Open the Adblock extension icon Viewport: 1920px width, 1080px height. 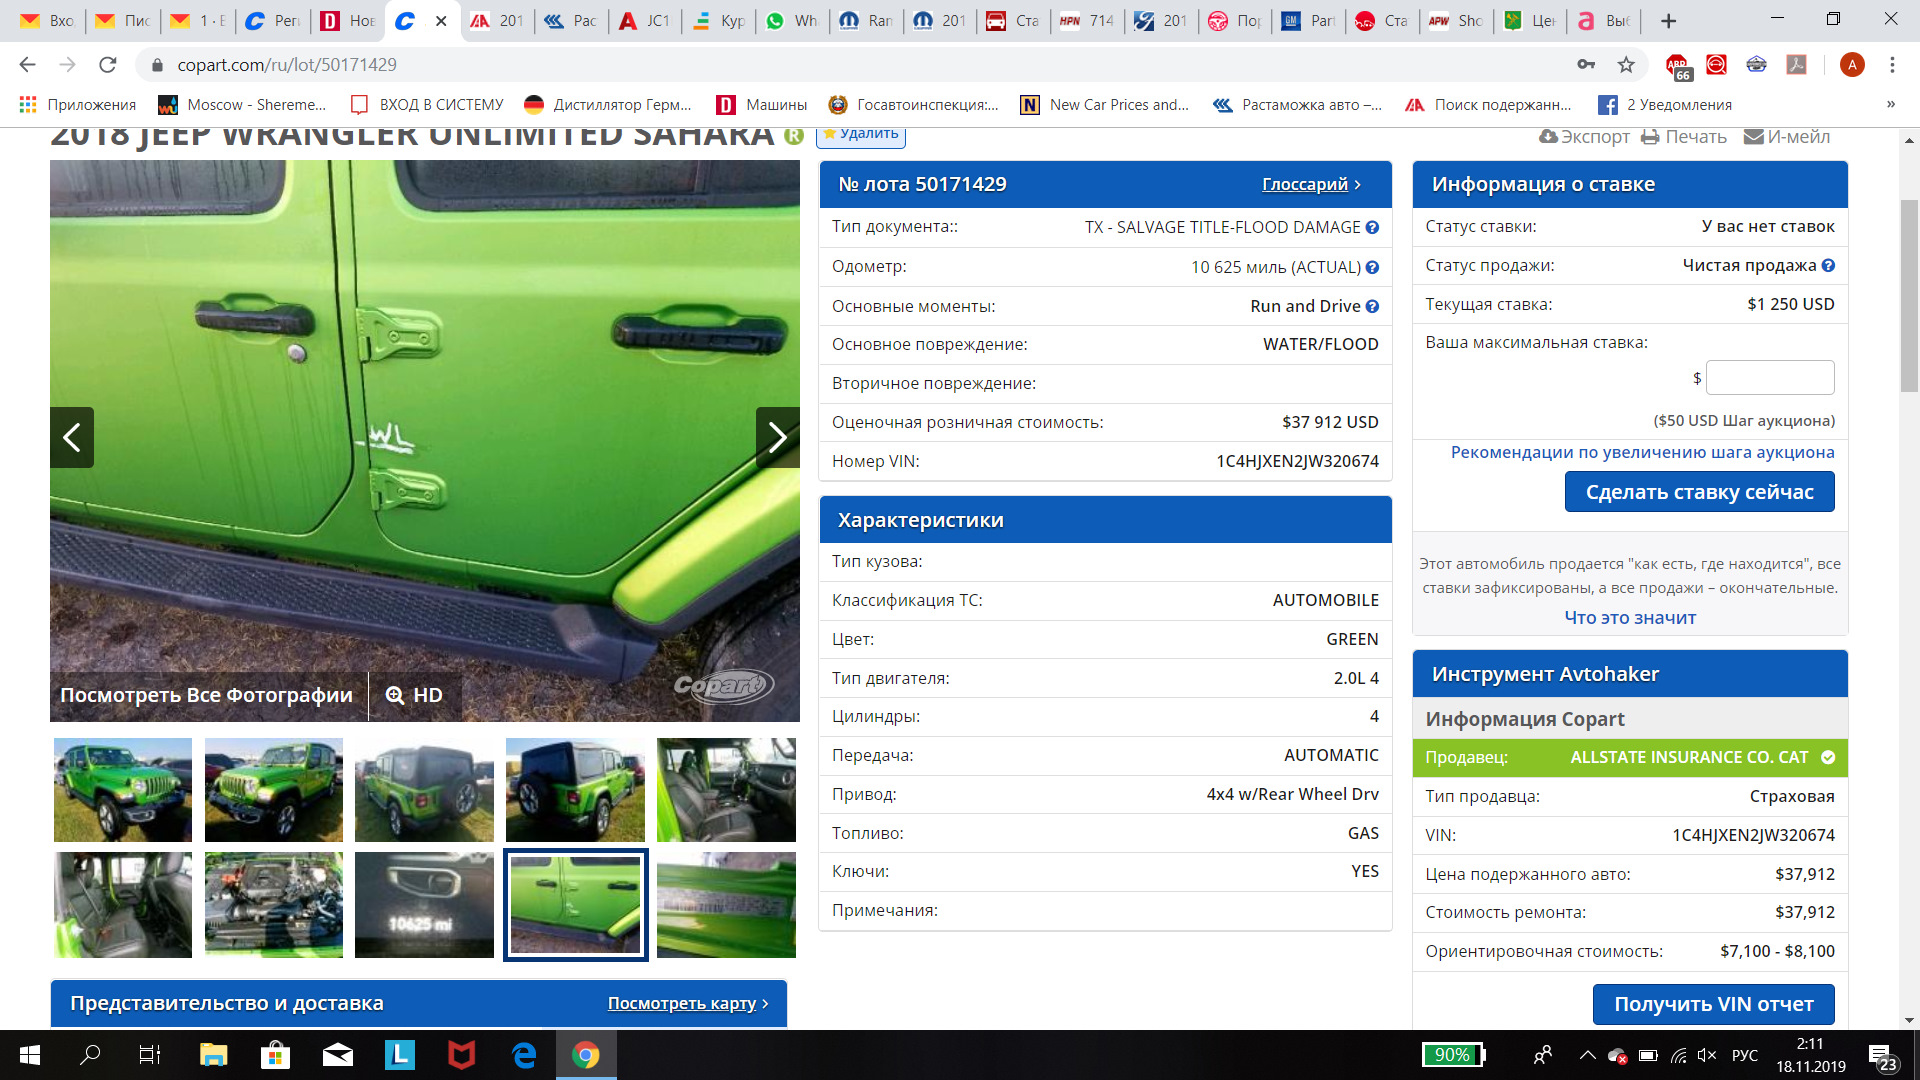[x=1677, y=66]
